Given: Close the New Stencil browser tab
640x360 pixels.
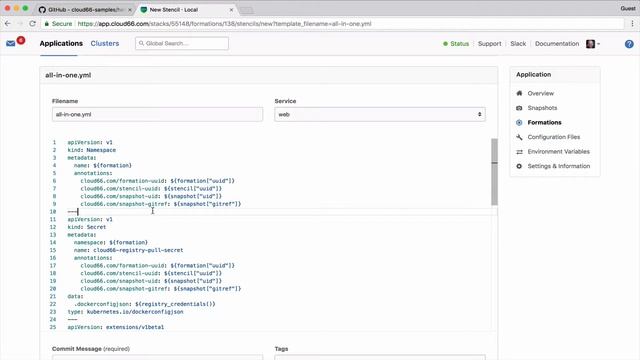Looking at the screenshot, I should point(231,9).
